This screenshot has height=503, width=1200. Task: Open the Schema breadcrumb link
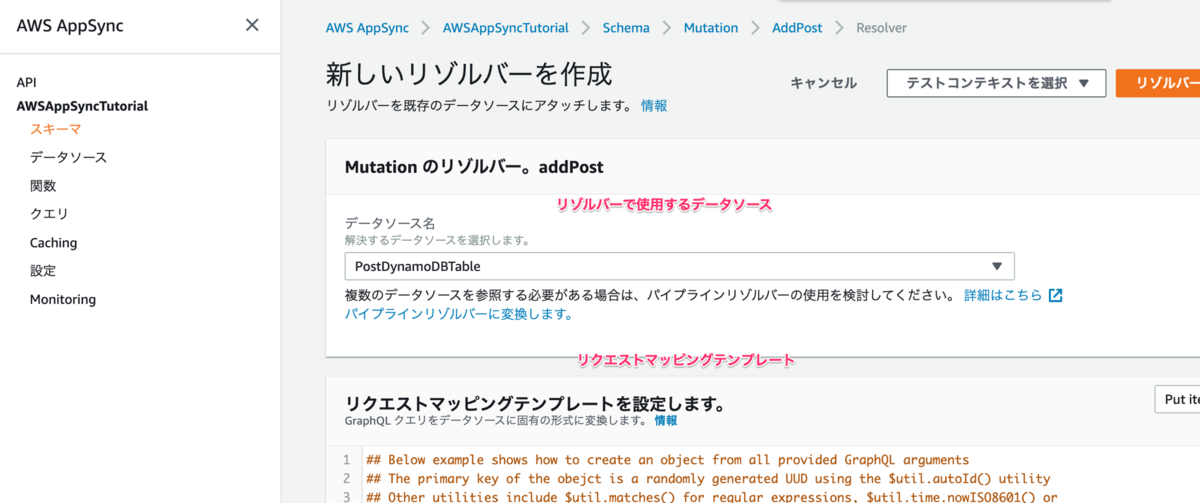[x=626, y=28]
